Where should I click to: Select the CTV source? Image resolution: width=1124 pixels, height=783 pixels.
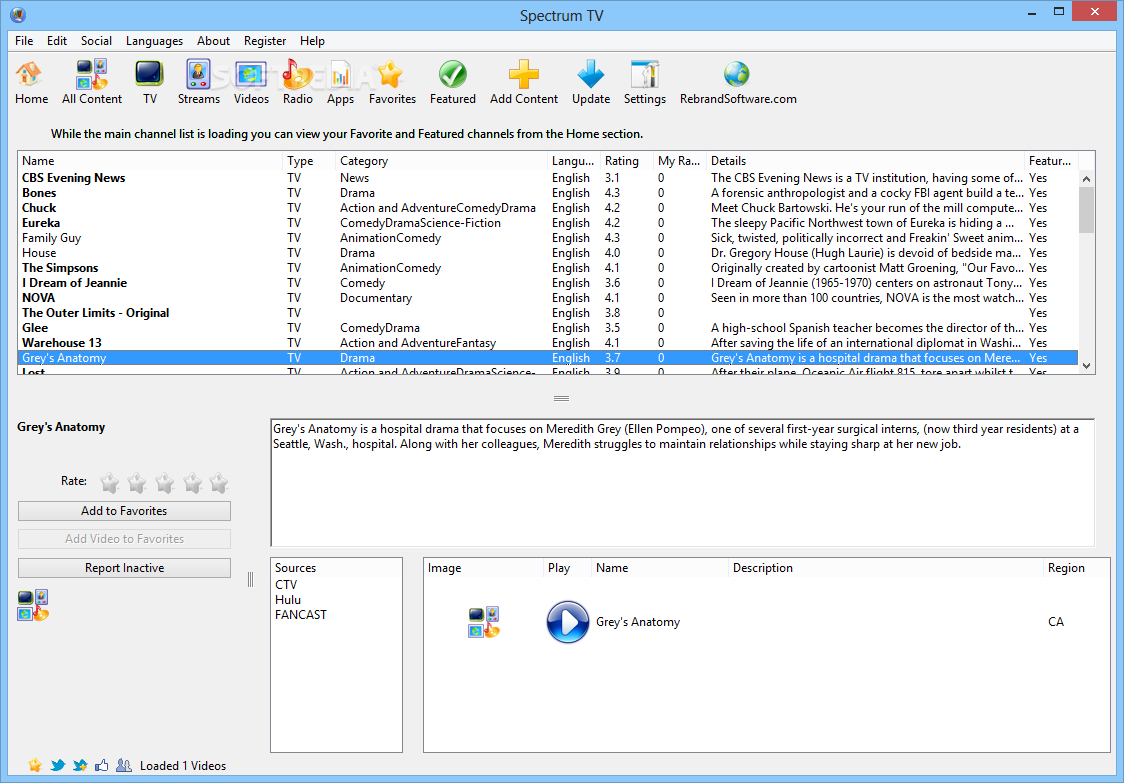point(285,584)
